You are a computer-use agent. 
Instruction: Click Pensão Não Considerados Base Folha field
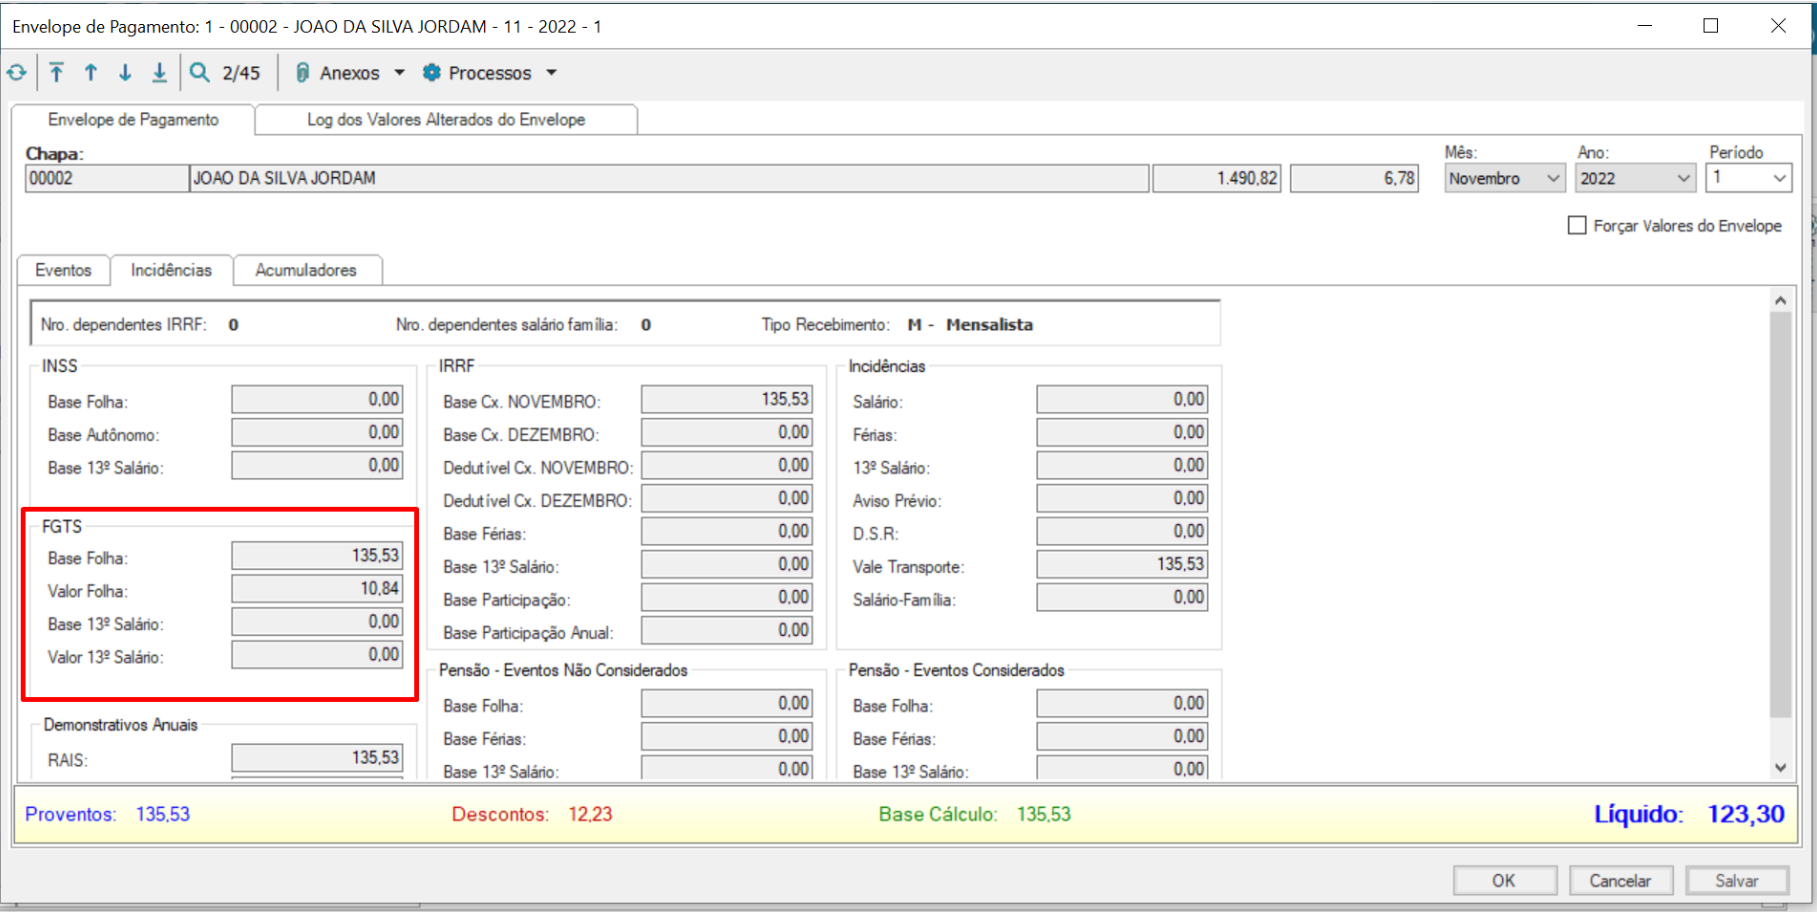click(x=727, y=704)
